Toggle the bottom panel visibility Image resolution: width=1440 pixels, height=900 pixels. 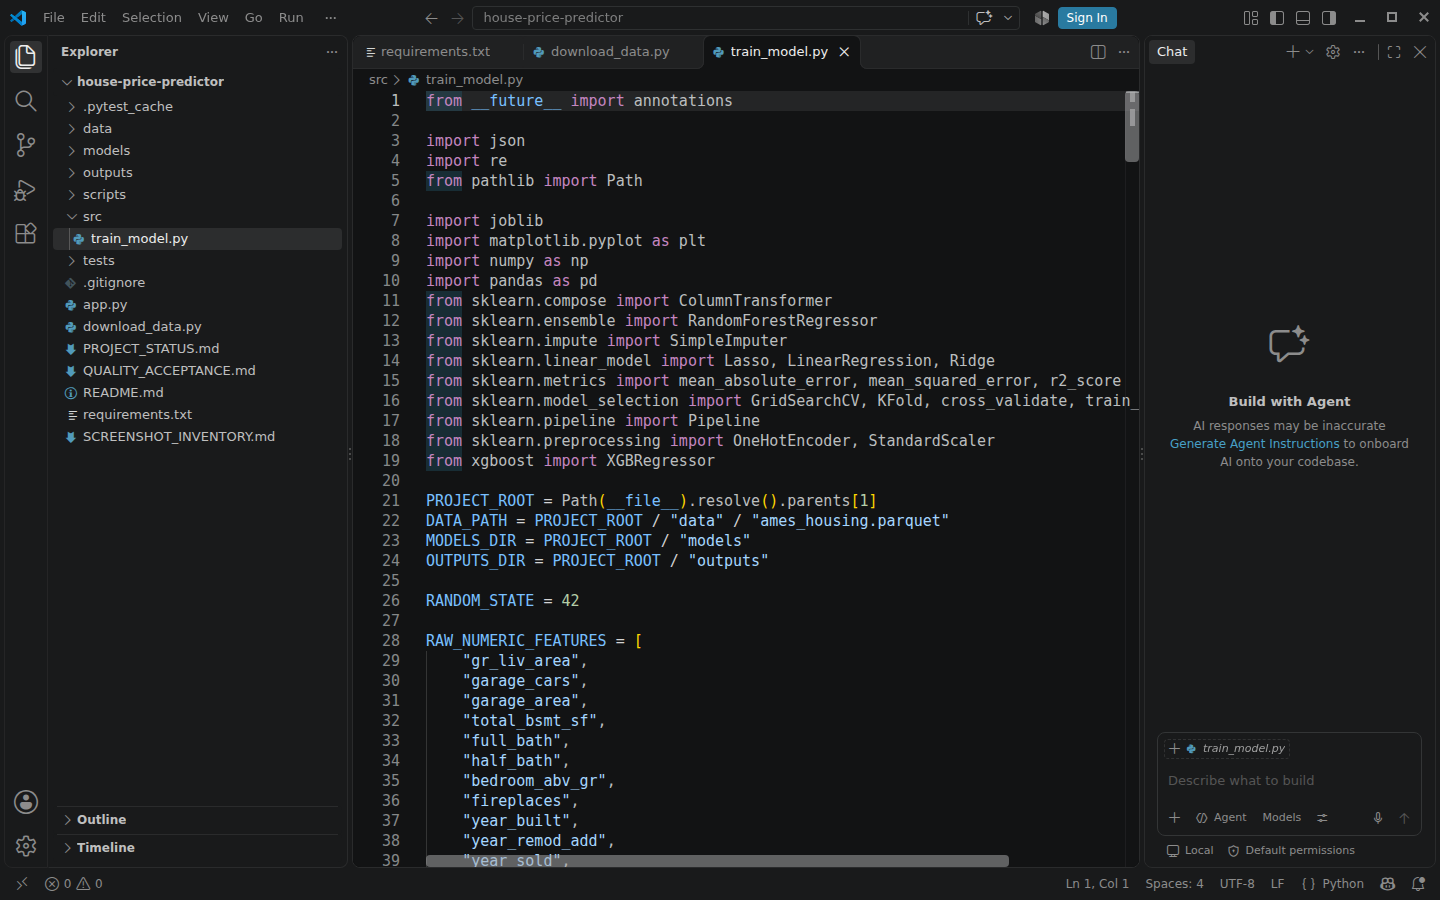[1303, 18]
